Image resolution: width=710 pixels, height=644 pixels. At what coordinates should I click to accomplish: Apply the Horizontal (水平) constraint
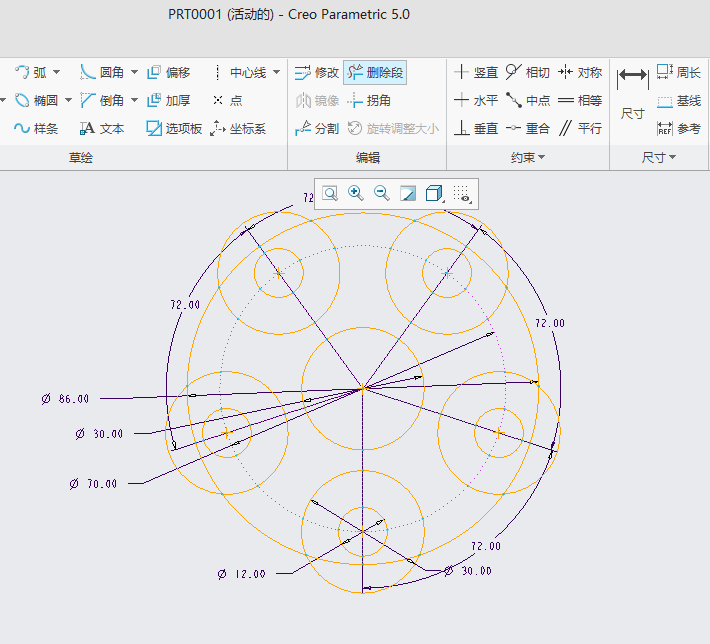(476, 100)
